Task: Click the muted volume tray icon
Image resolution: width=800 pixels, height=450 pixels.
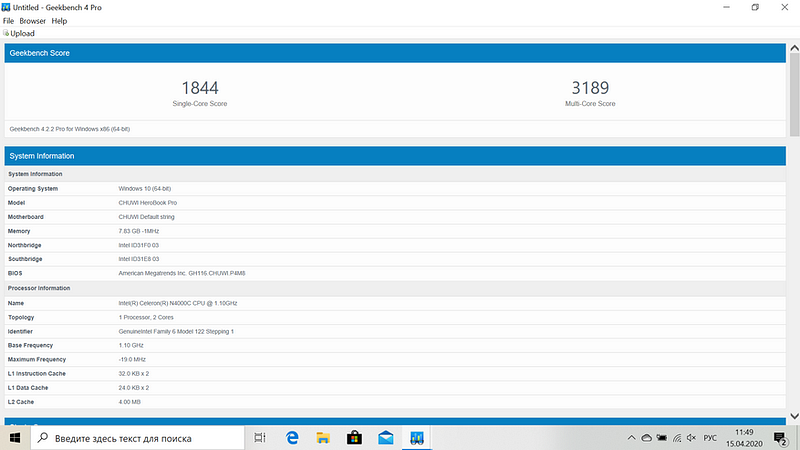Action: [x=691, y=438]
